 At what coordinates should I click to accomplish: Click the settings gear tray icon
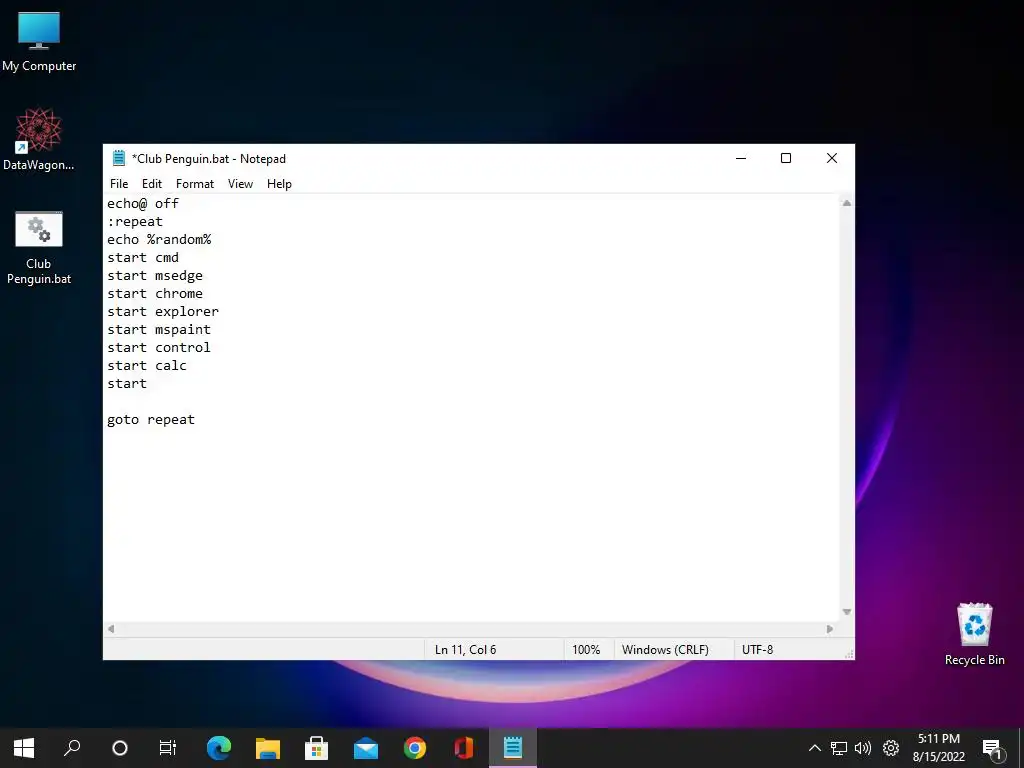pos(891,748)
